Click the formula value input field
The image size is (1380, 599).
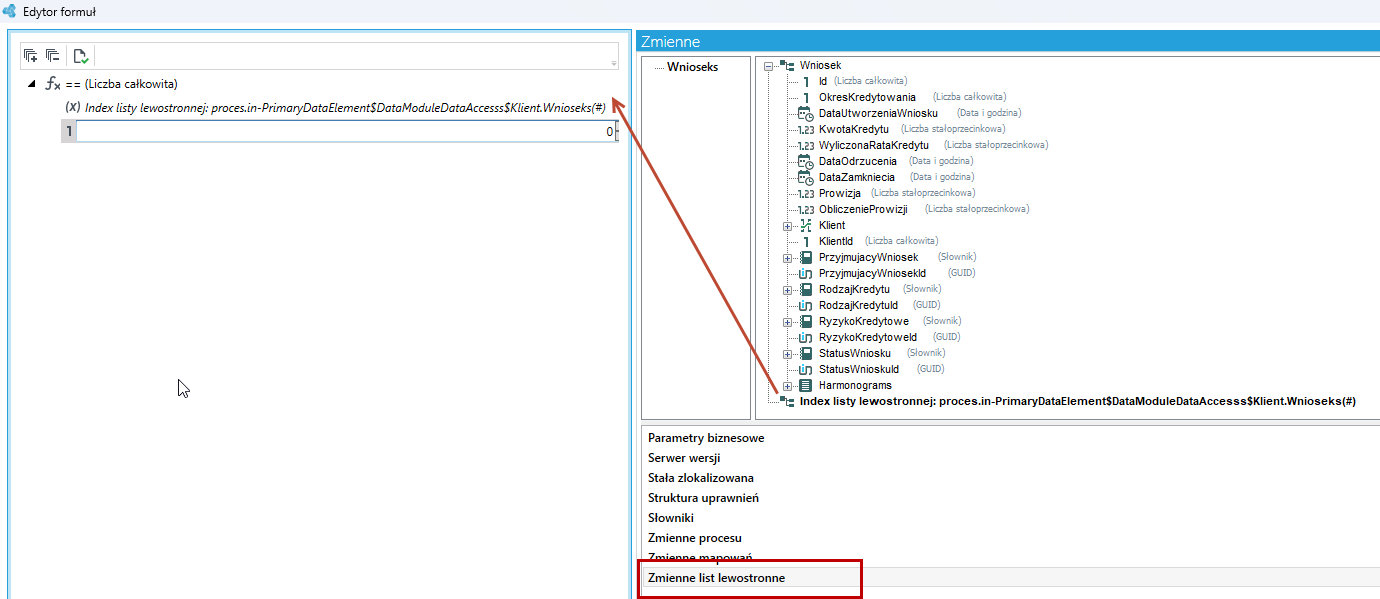tap(346, 131)
